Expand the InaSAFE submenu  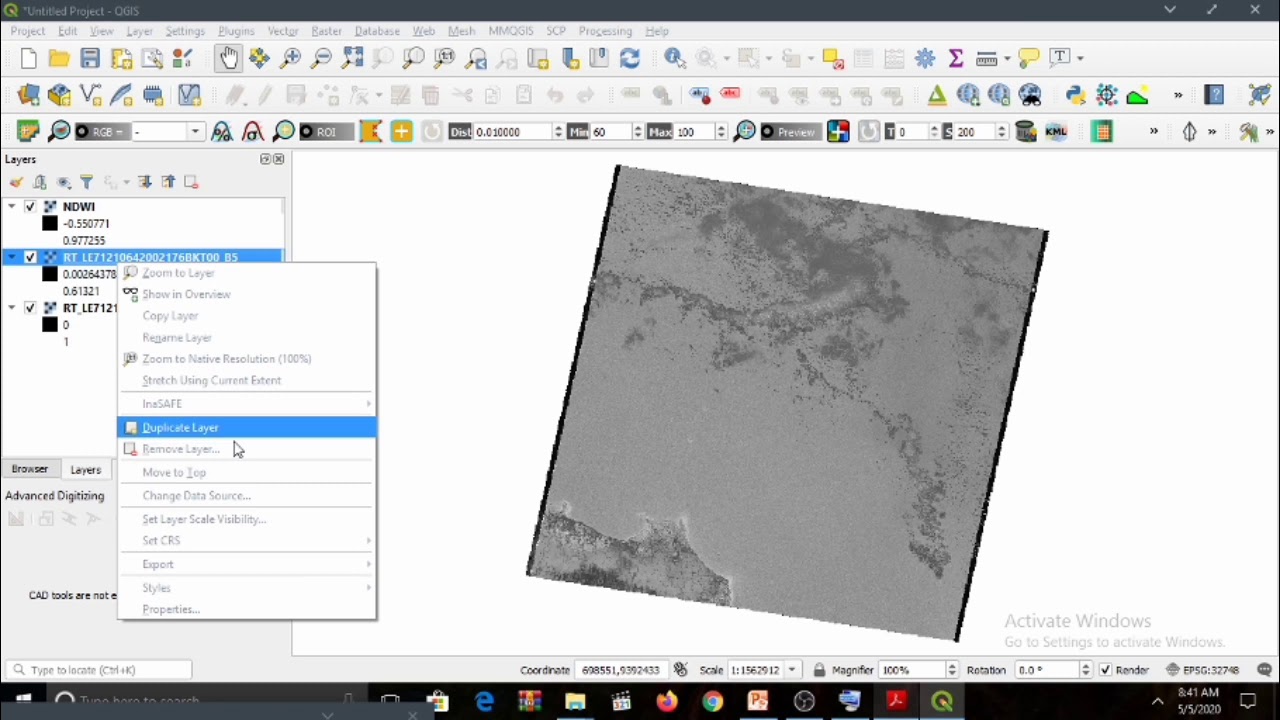click(246, 404)
